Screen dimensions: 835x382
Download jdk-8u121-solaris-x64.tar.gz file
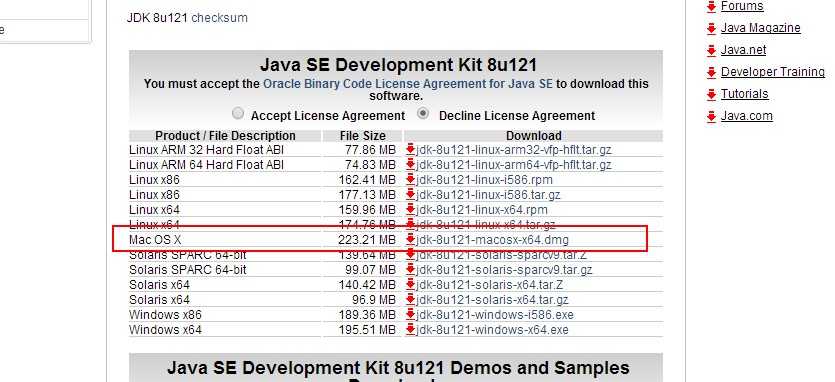493,300
